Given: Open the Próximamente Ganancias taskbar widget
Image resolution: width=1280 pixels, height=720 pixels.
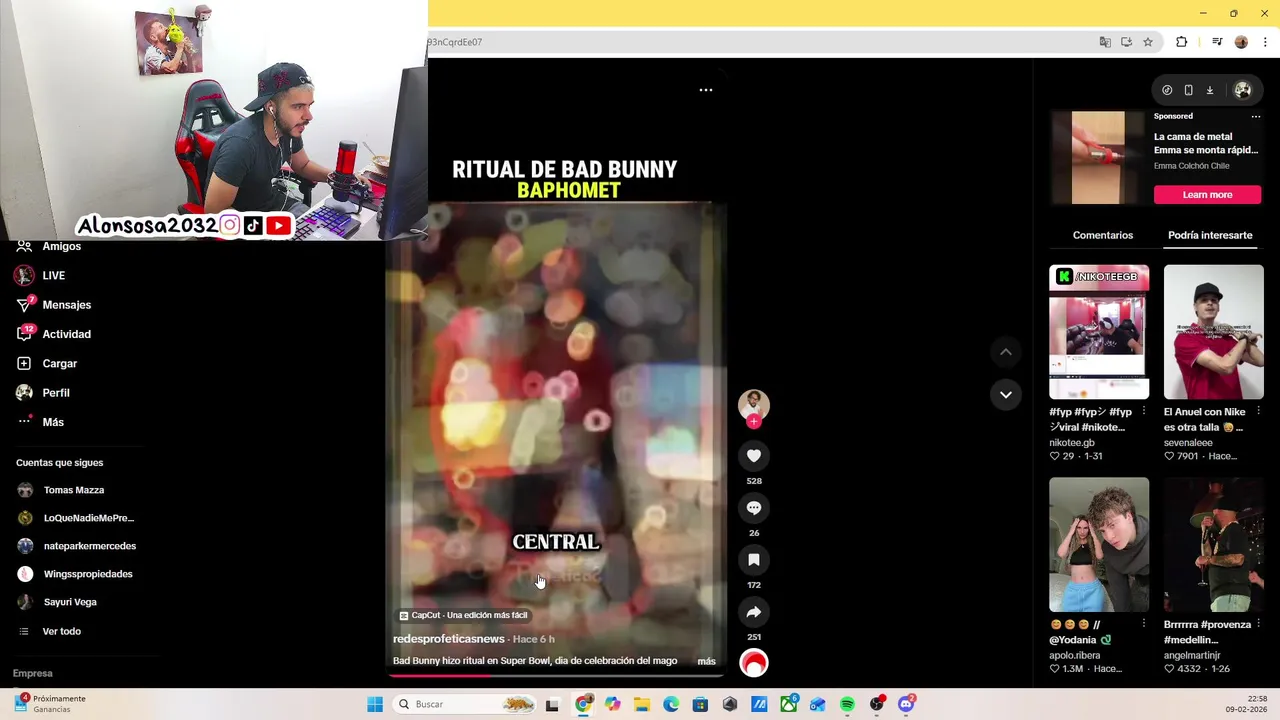Looking at the screenshot, I should click(49, 704).
